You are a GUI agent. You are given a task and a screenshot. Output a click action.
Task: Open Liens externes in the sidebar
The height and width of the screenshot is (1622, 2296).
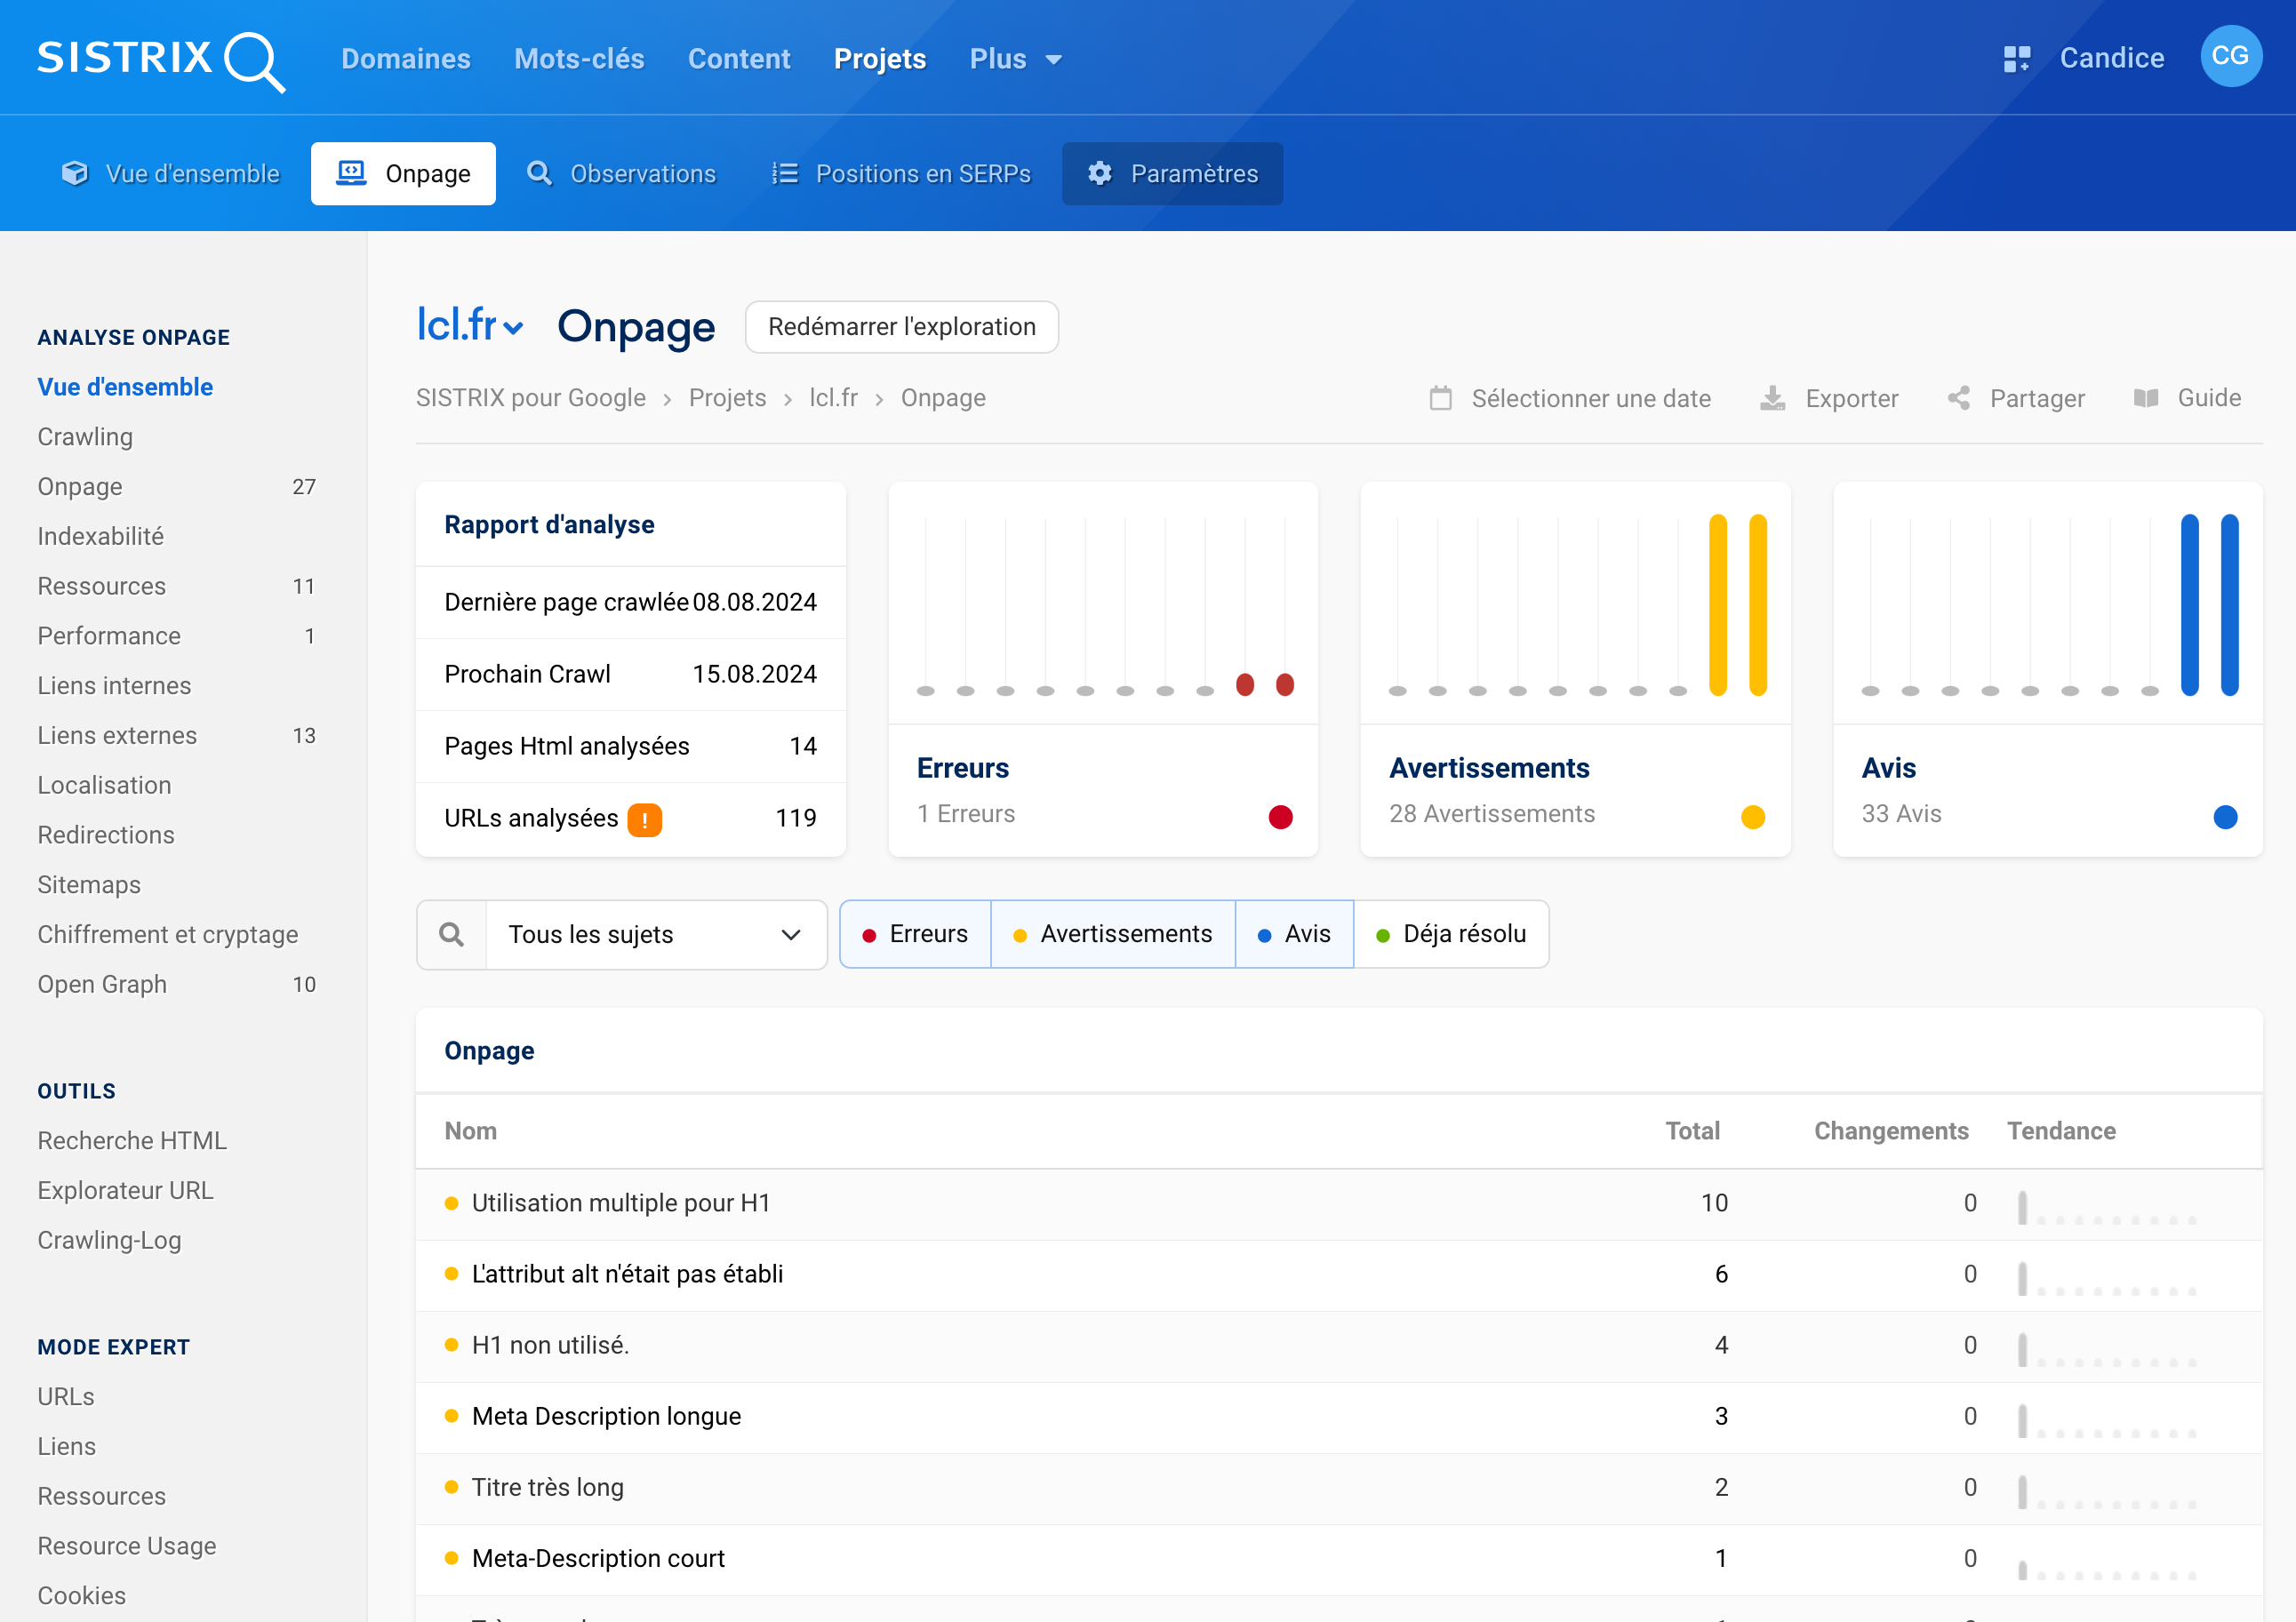pyautogui.click(x=117, y=736)
